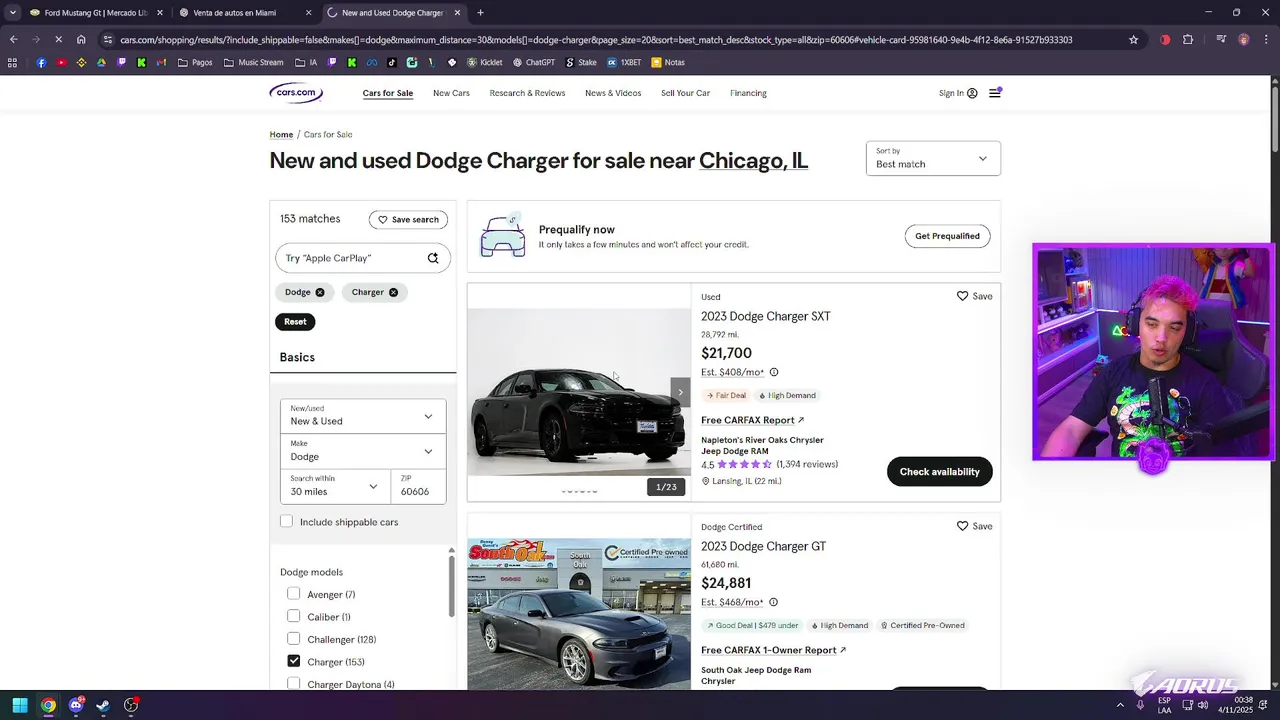Check the Challenger model checkbox

pyautogui.click(x=294, y=639)
